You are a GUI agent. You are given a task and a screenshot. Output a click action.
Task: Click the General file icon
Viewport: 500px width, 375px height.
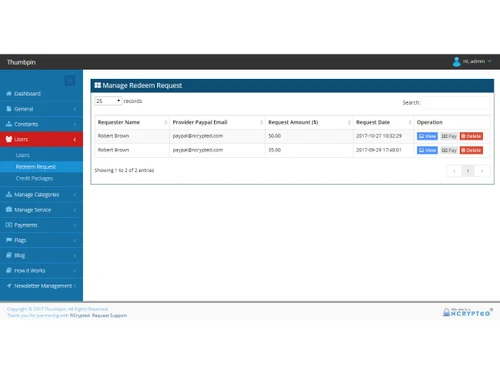coord(9,109)
